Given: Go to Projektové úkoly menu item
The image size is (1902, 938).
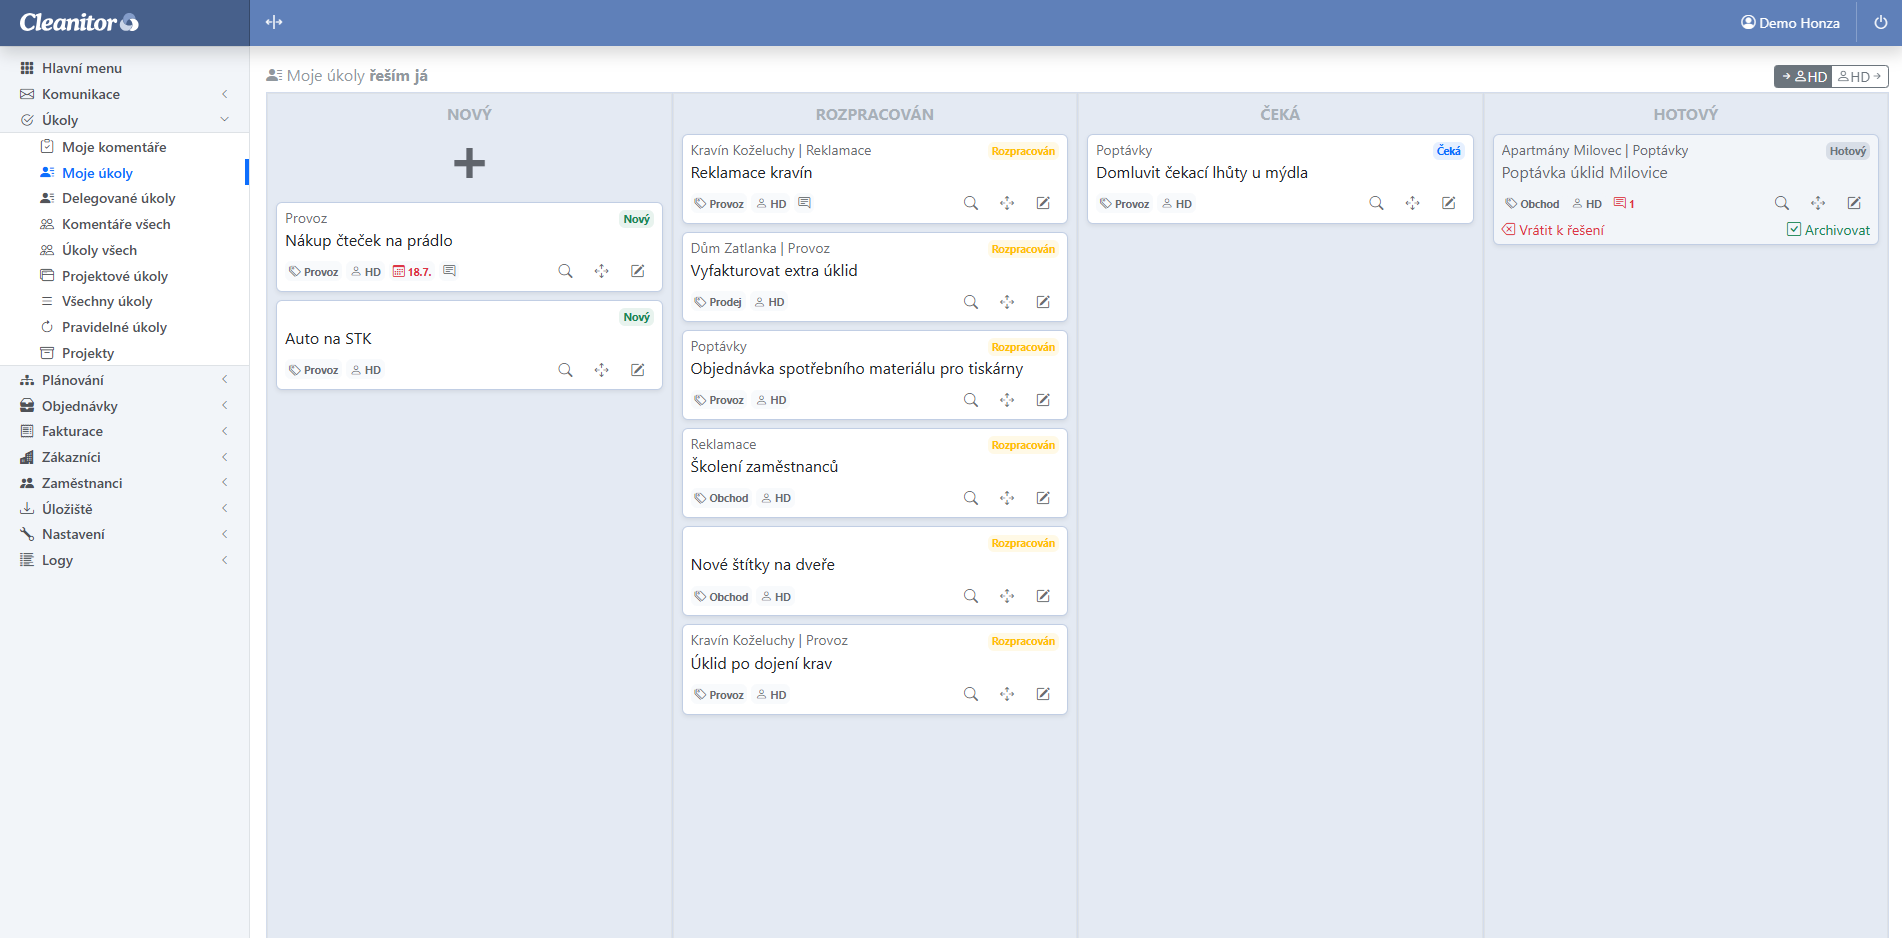Looking at the screenshot, I should (114, 276).
